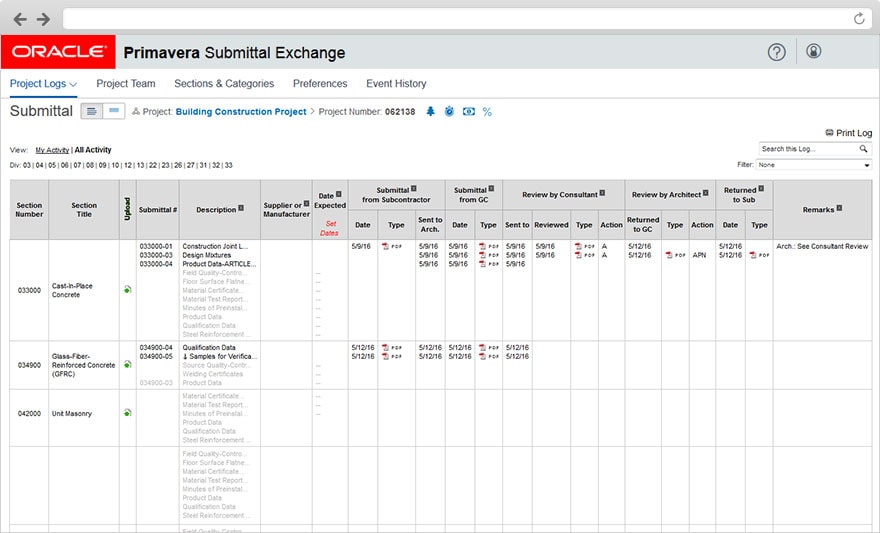Click the red Set Dates link
This screenshot has height=533, width=880.
pyautogui.click(x=330, y=228)
